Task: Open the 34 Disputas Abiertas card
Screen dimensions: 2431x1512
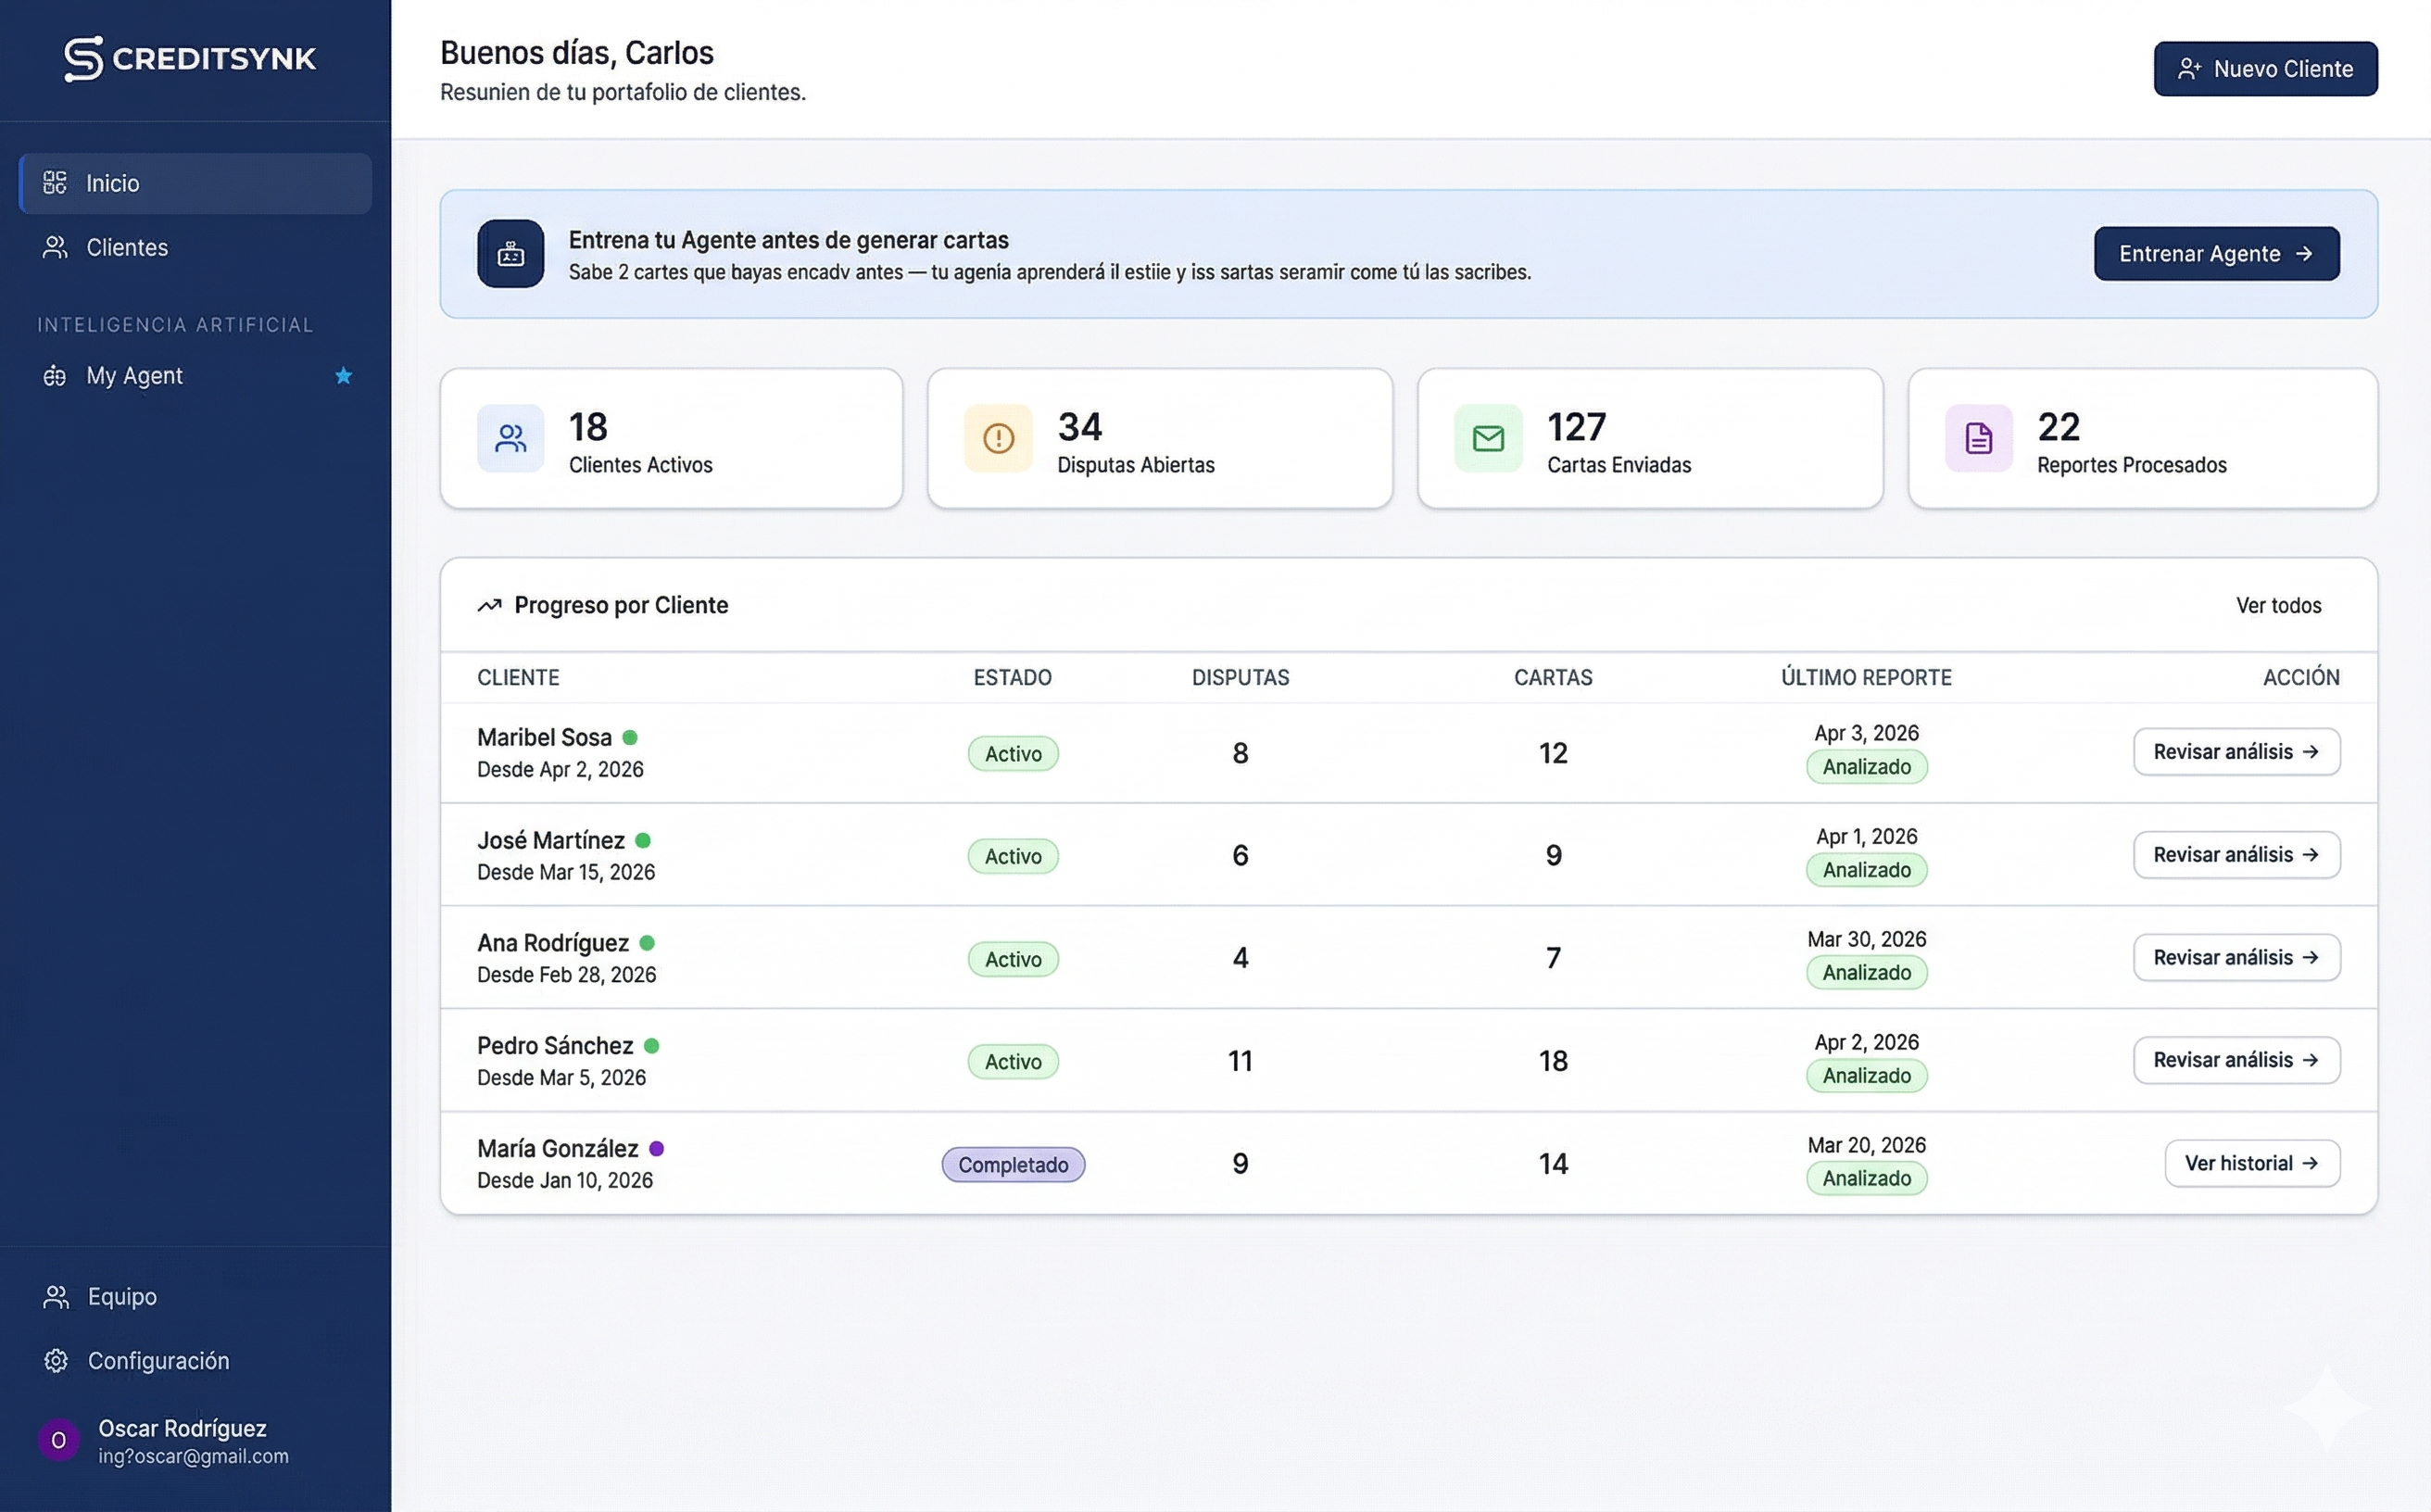Action: (x=1160, y=438)
